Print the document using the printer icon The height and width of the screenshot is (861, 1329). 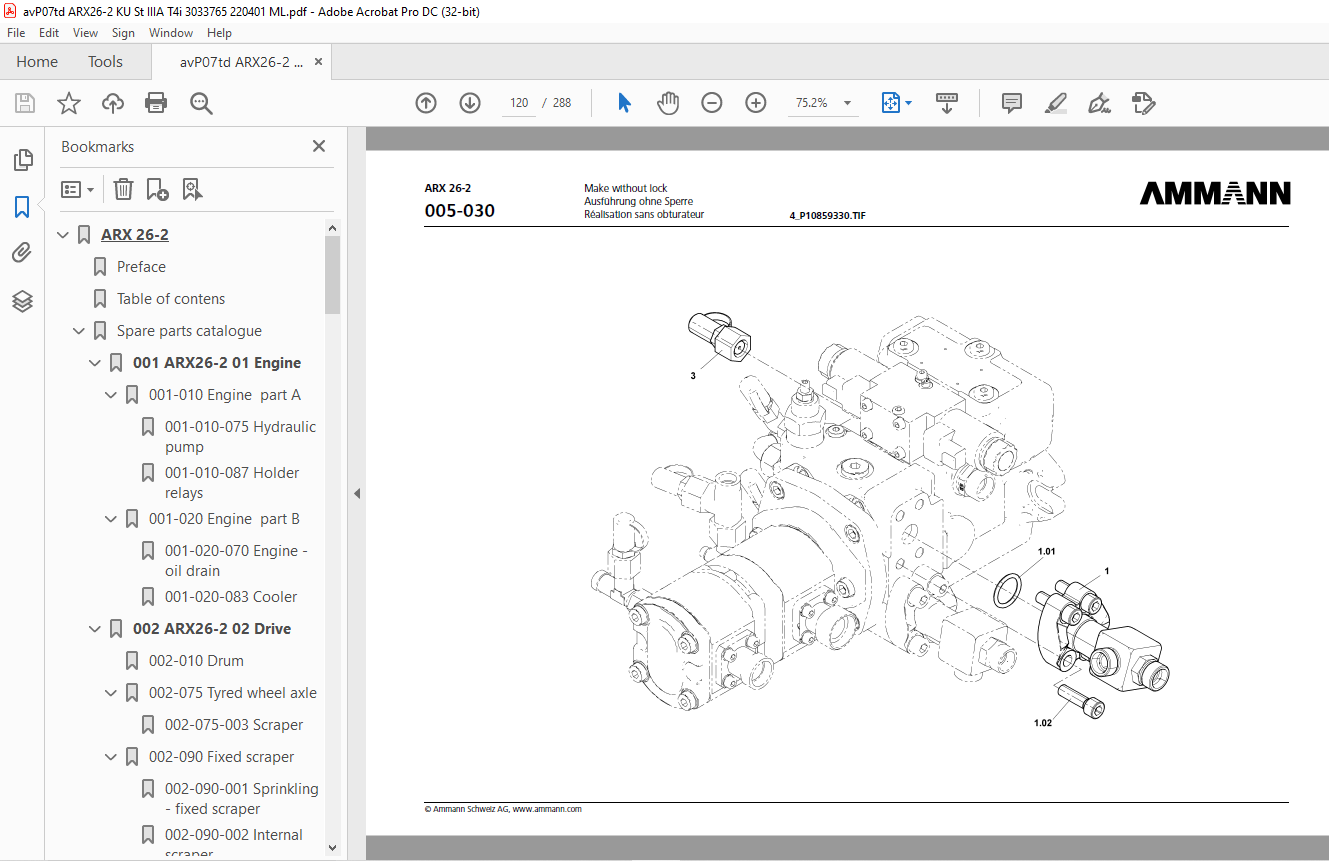coord(156,103)
